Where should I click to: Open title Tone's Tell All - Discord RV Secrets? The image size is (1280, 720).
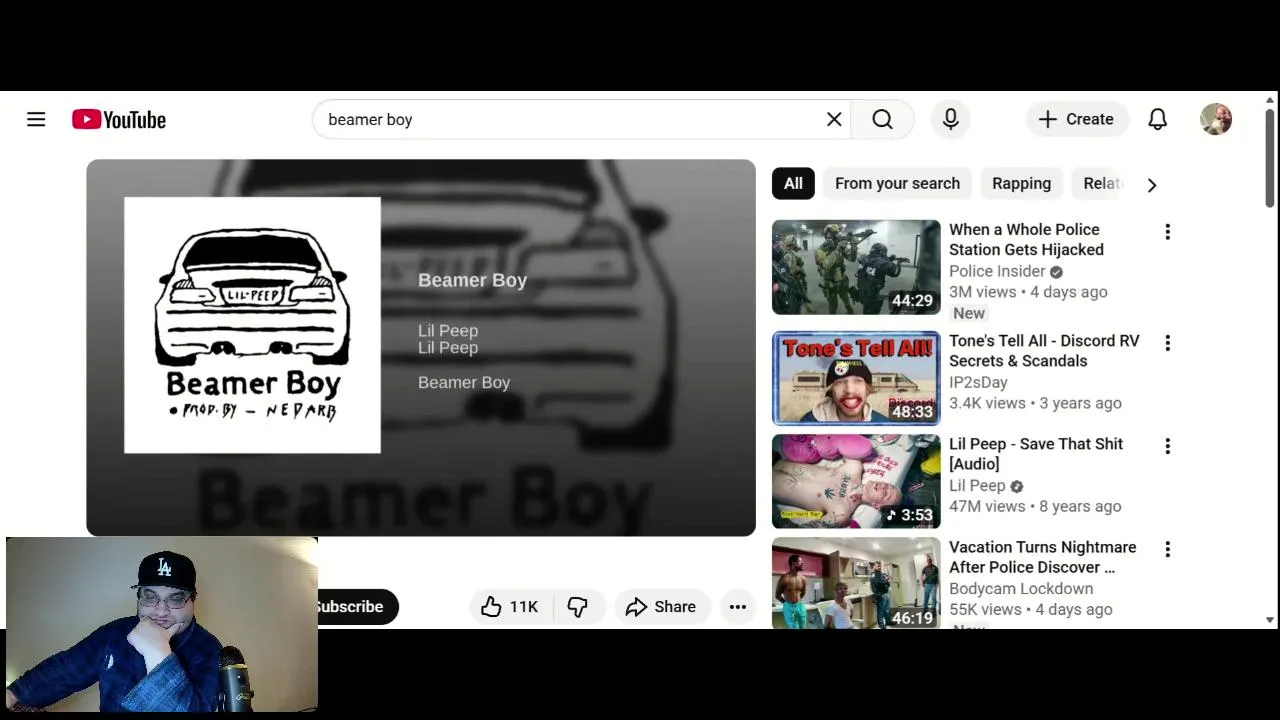(1044, 351)
